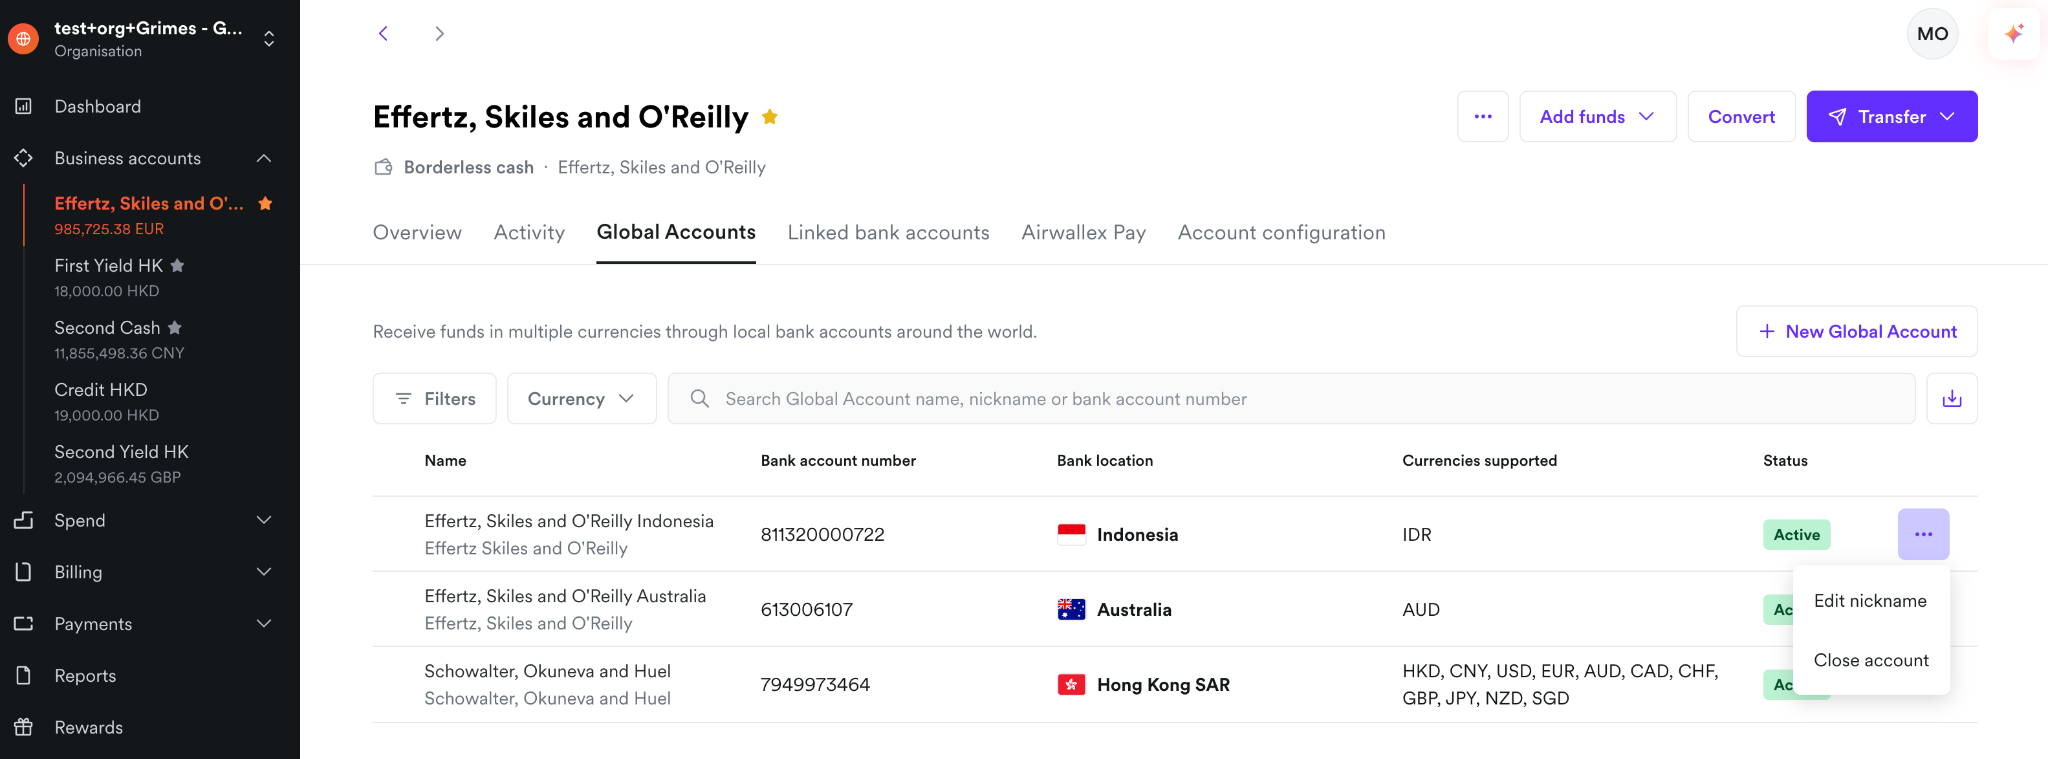The image size is (2048, 759).
Task: Expand the Billing section chevron
Action: [x=264, y=572]
